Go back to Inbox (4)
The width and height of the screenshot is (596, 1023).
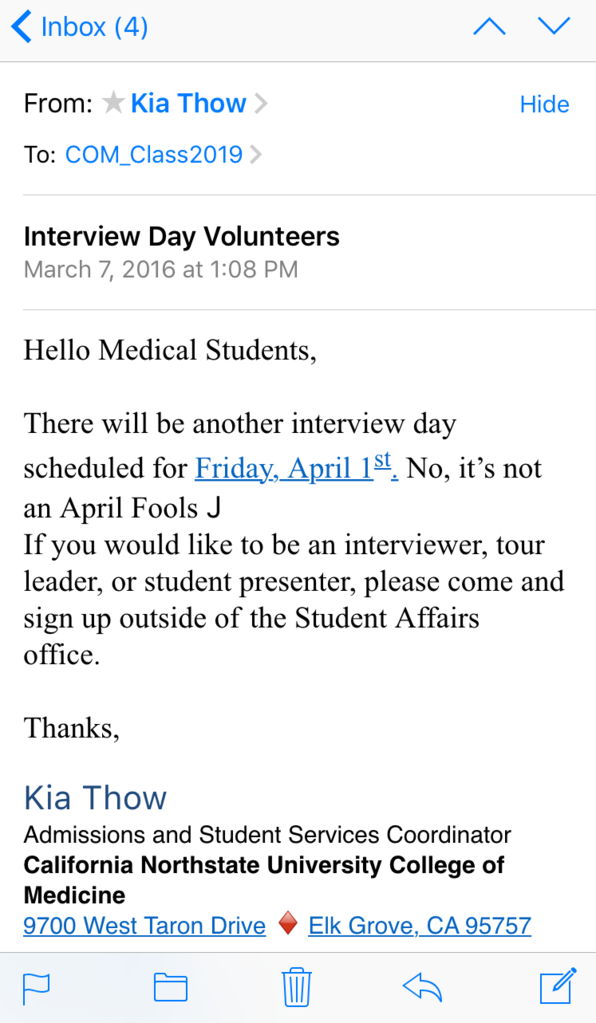[x=80, y=27]
